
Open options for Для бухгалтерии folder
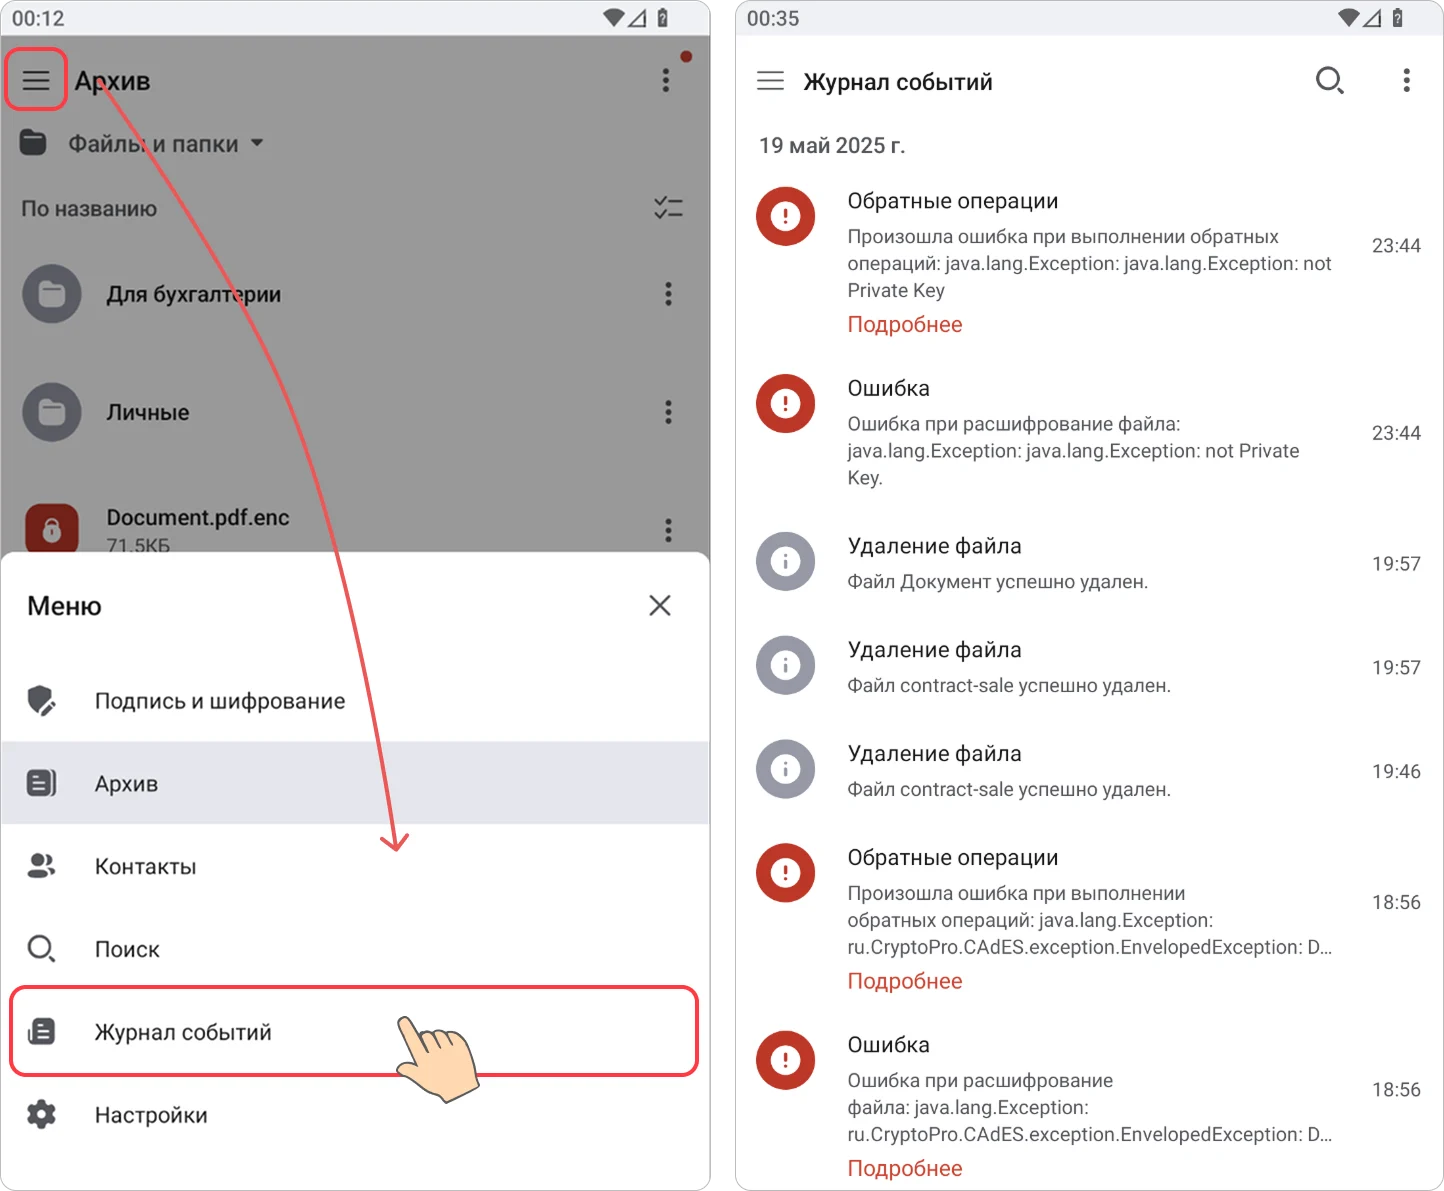click(668, 294)
